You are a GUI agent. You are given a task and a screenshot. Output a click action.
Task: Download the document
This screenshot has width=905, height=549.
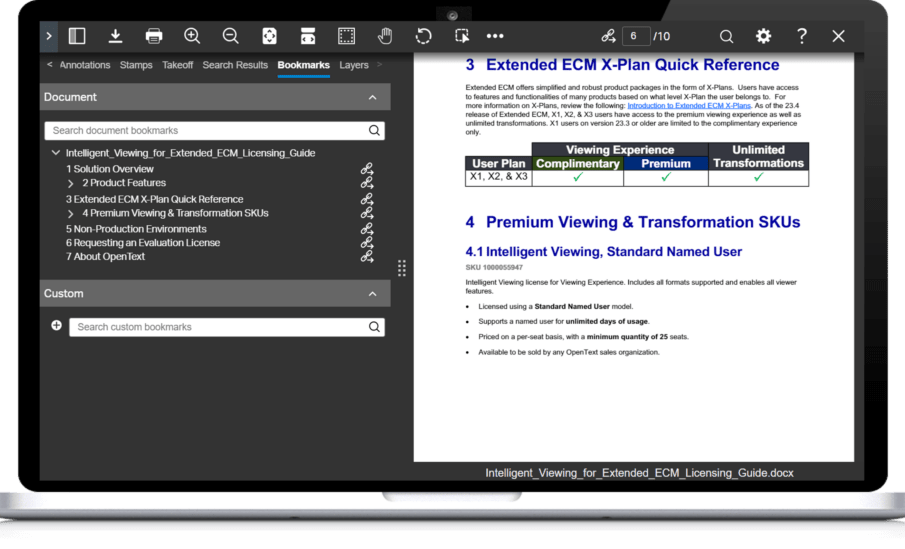click(115, 36)
